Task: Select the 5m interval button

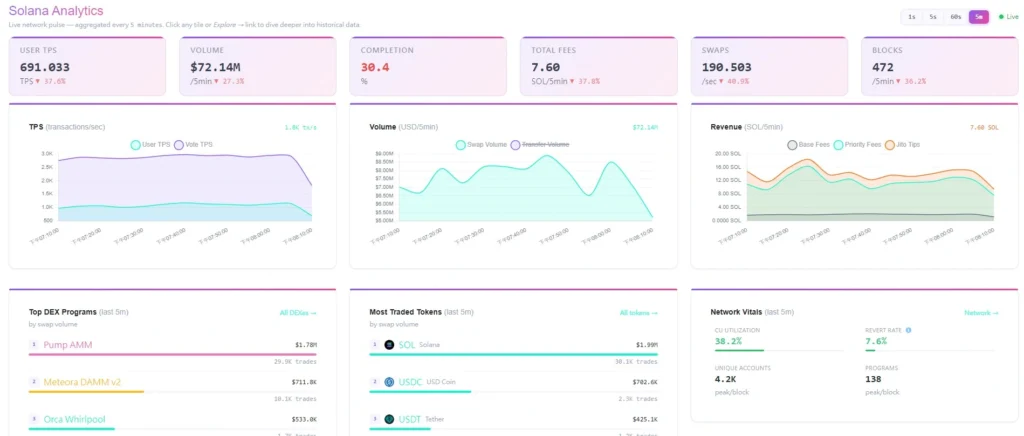Action: click(978, 17)
